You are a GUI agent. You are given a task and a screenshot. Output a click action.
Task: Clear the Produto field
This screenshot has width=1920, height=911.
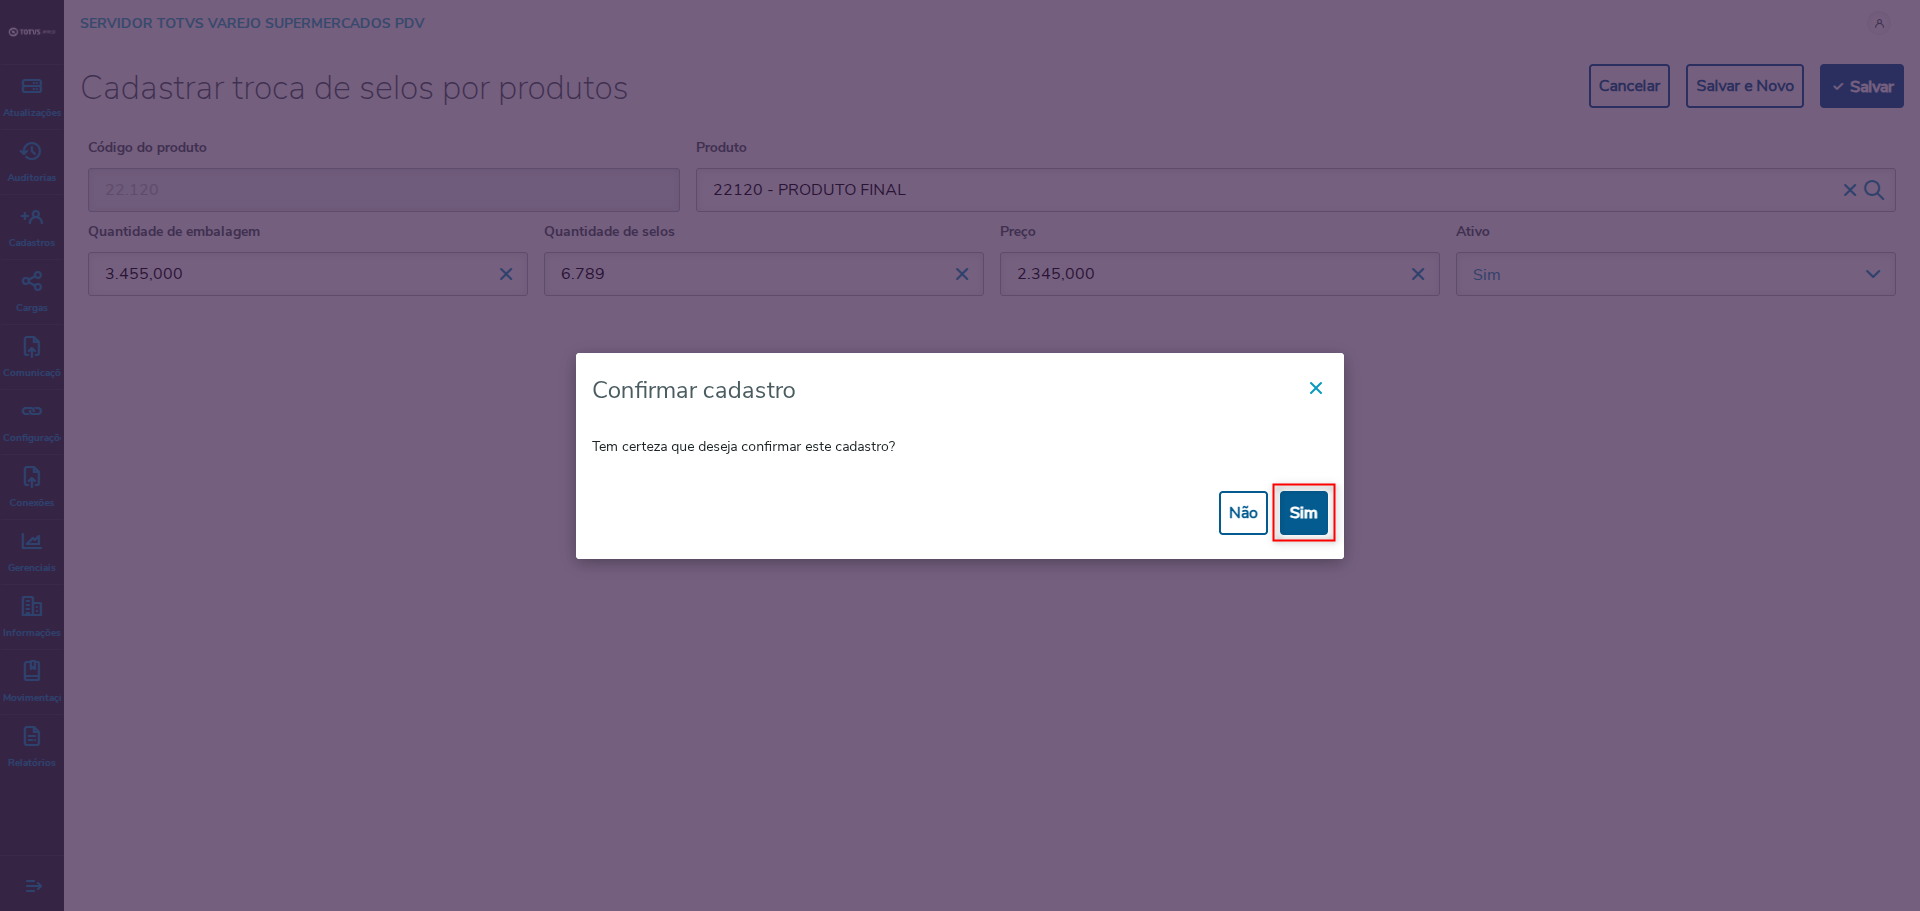click(x=1850, y=190)
